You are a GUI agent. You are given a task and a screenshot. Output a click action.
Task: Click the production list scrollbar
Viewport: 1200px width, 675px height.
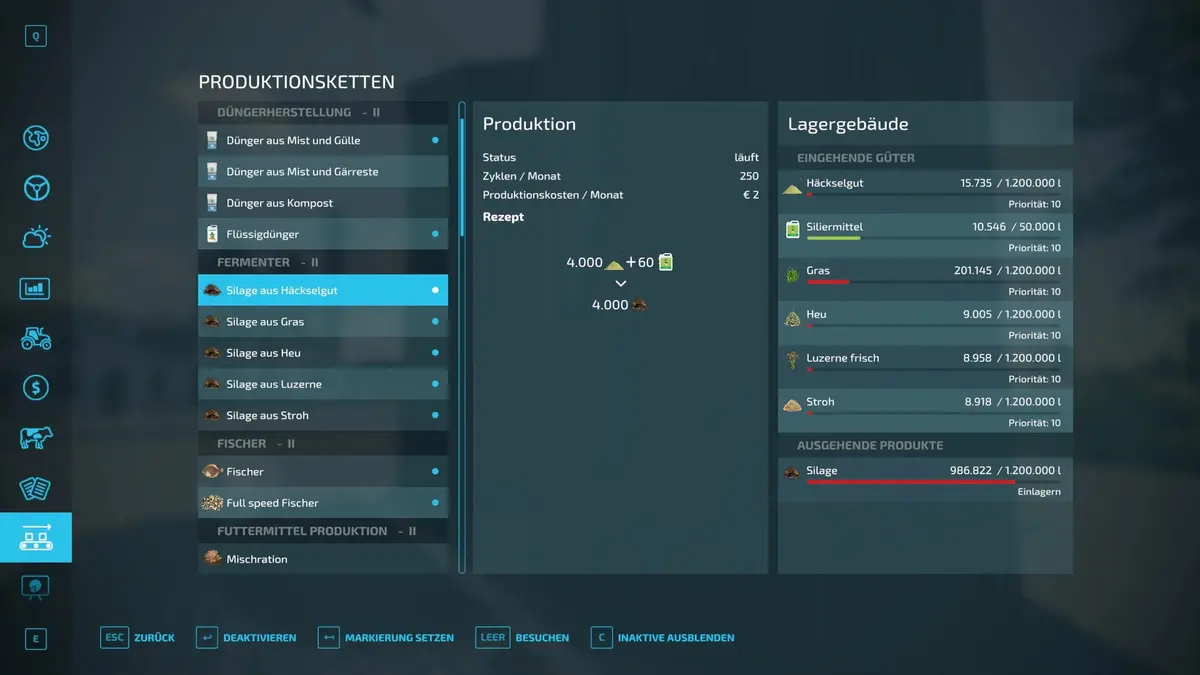click(x=462, y=170)
